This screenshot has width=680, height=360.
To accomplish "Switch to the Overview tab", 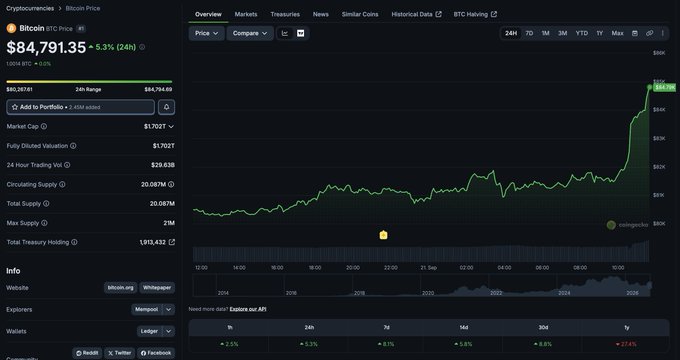I will 208,14.
